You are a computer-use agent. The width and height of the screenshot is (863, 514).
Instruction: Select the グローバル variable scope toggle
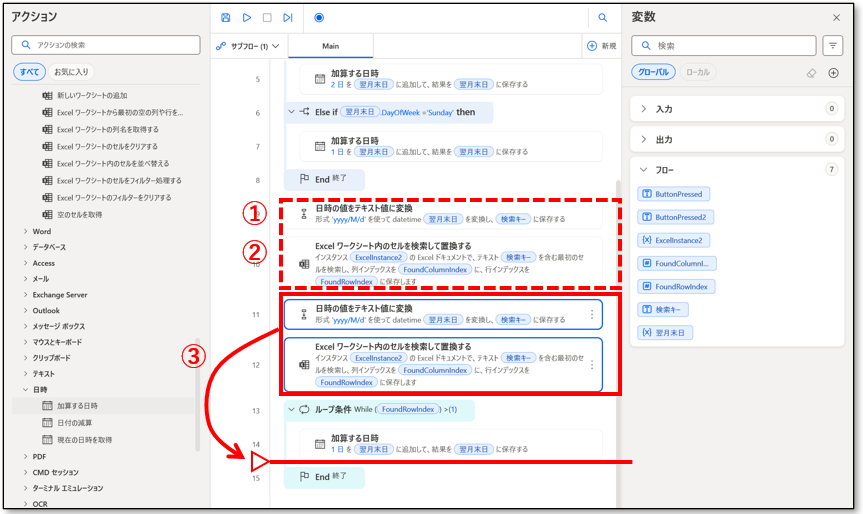coord(653,73)
